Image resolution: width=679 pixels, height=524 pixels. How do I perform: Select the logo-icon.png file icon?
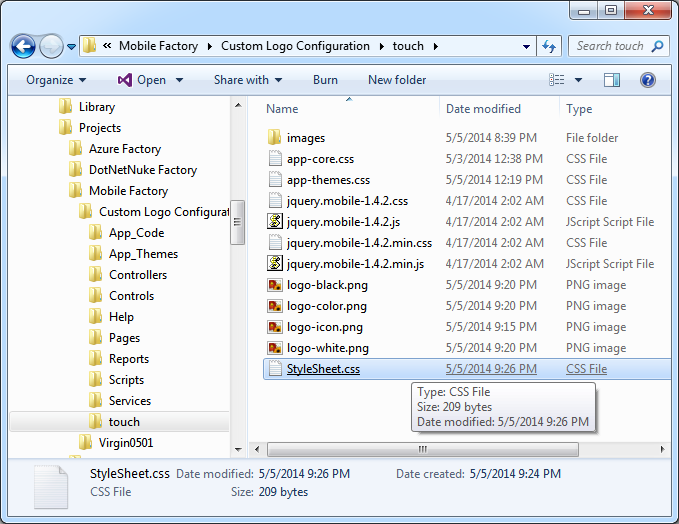coord(275,327)
